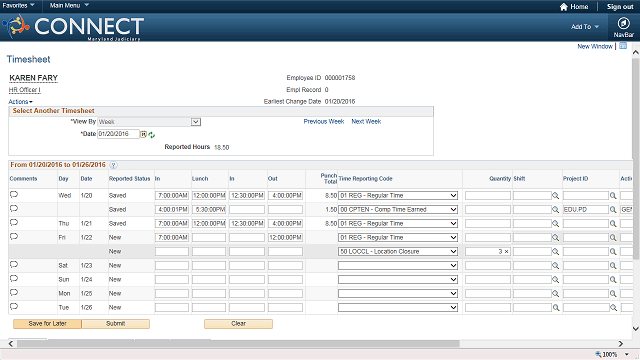Click the Date field showing 01/20/2016
Viewport: 640px width, 360px height.
118,134
